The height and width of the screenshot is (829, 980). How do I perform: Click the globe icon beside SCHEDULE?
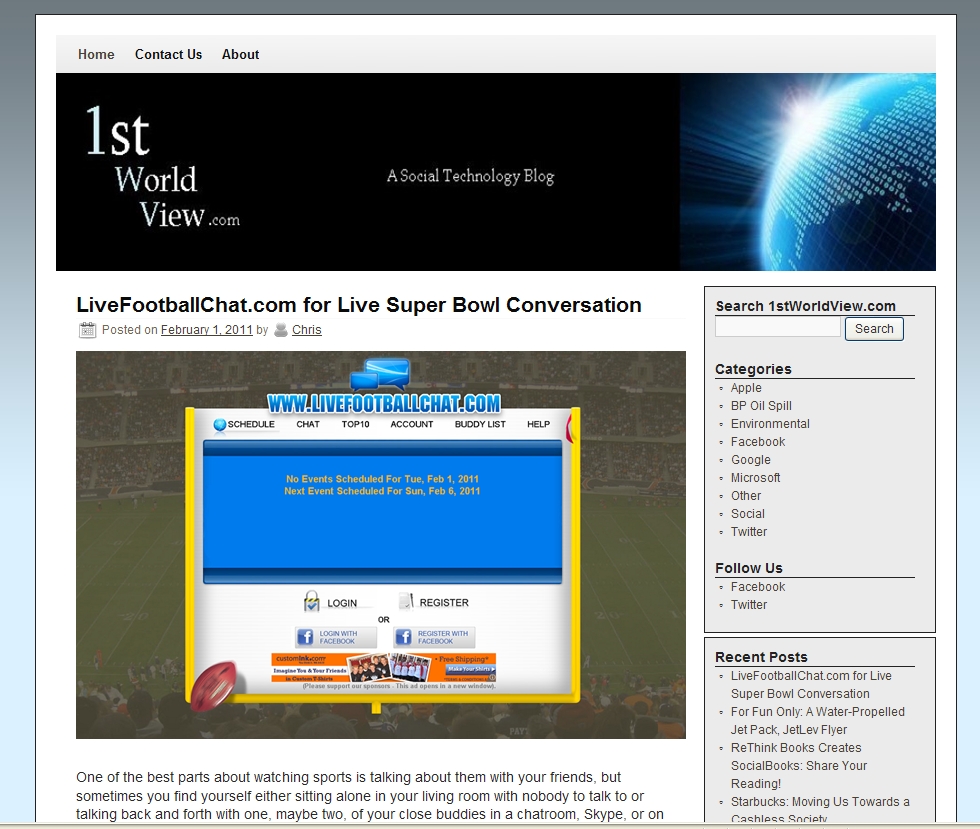219,425
